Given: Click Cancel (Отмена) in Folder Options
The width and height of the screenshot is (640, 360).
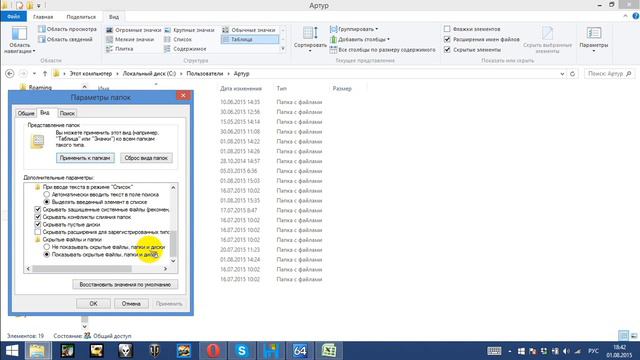Looking at the screenshot, I should pos(131,304).
